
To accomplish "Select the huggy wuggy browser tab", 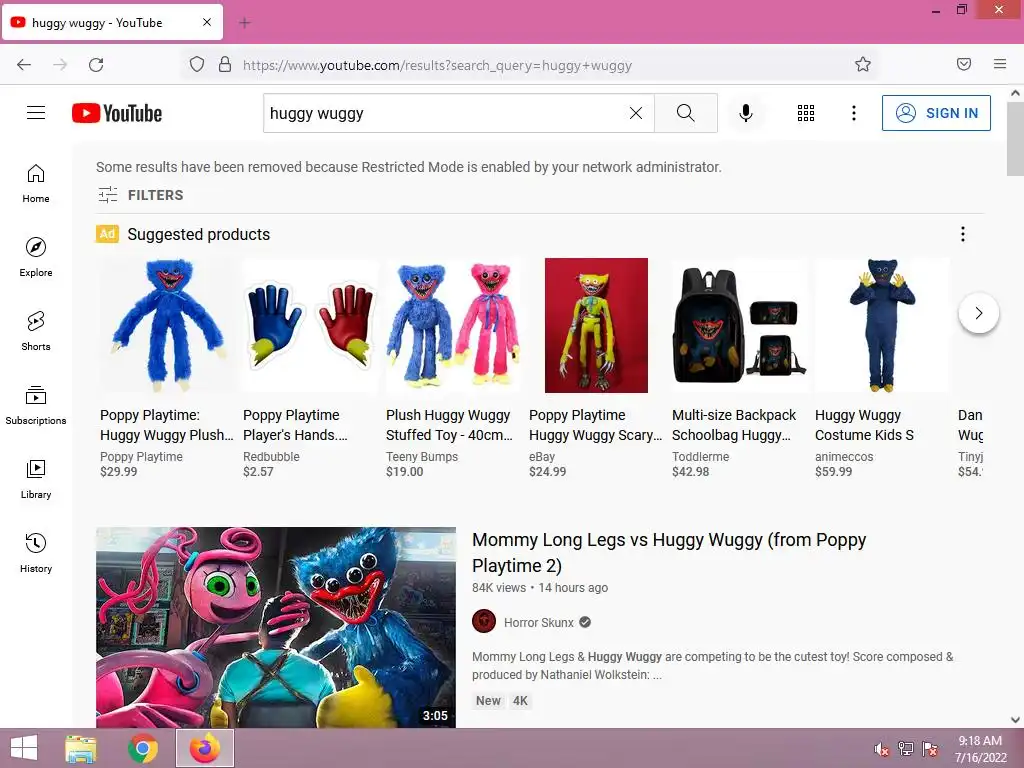I will [x=112, y=22].
